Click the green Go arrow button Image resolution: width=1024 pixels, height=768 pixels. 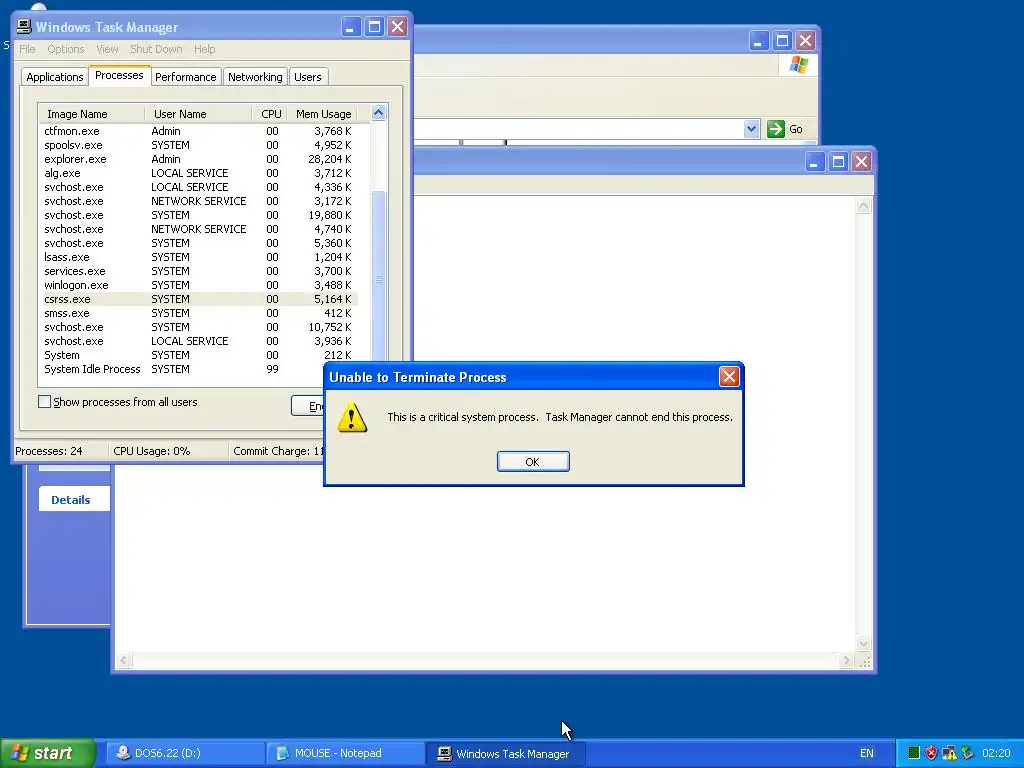tap(775, 129)
